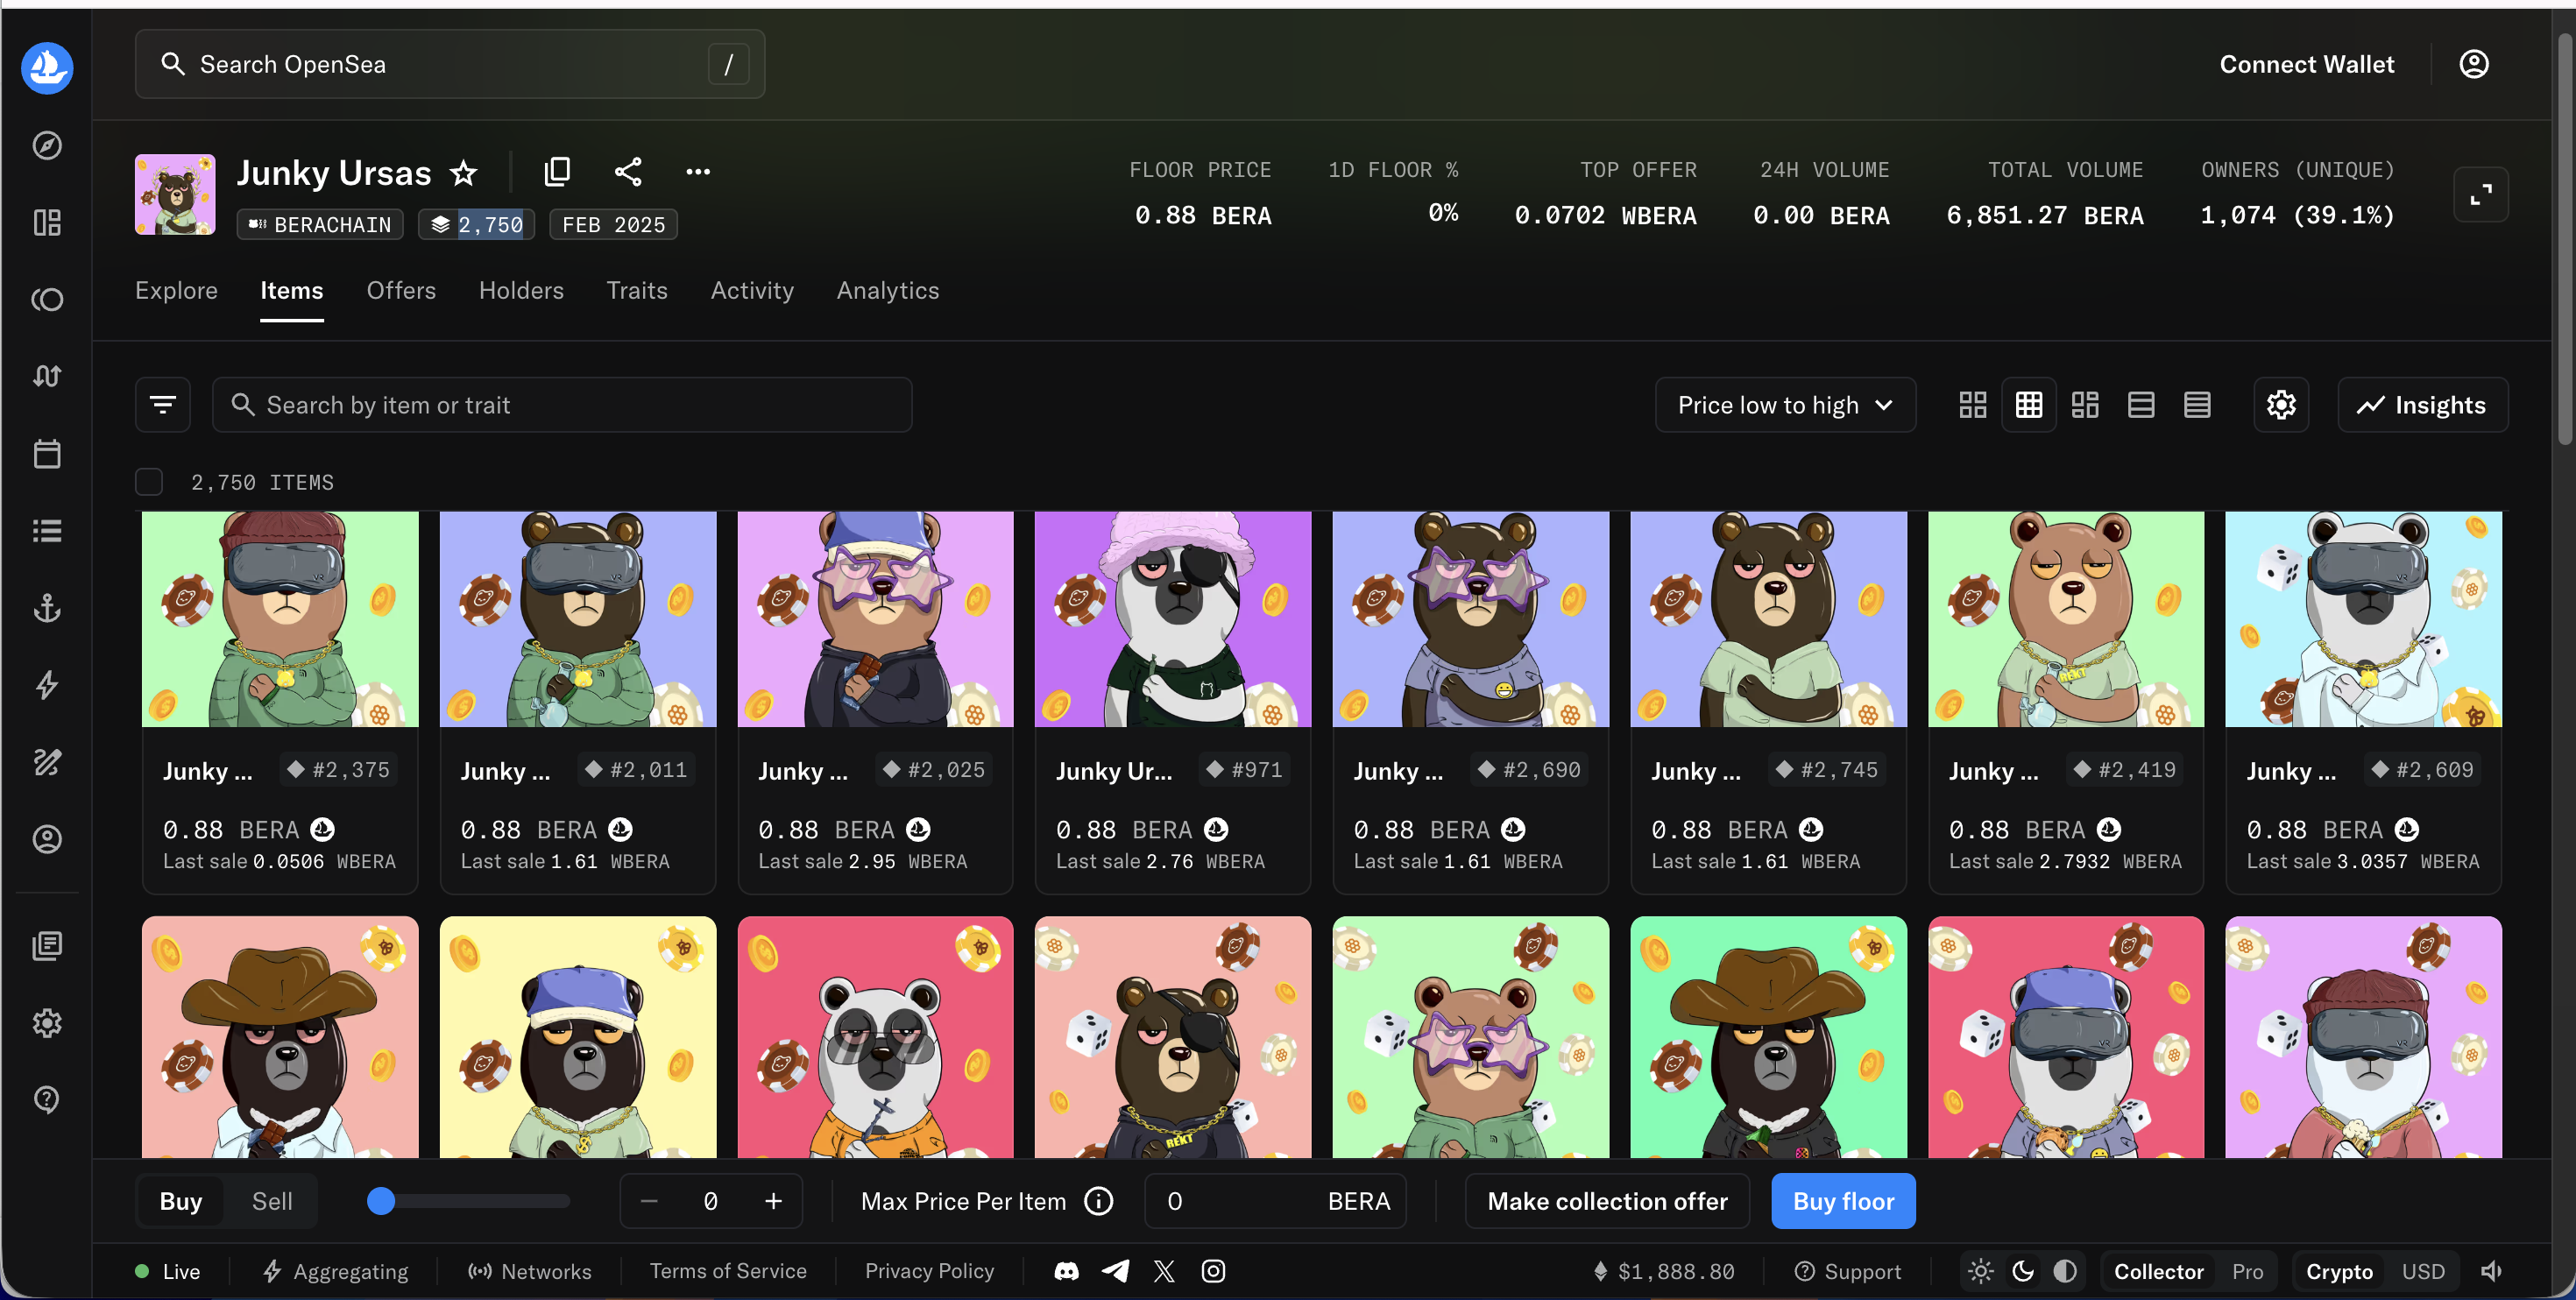Click the info icon beside Max Price Per Item
This screenshot has height=1300, width=2576.
point(1098,1201)
